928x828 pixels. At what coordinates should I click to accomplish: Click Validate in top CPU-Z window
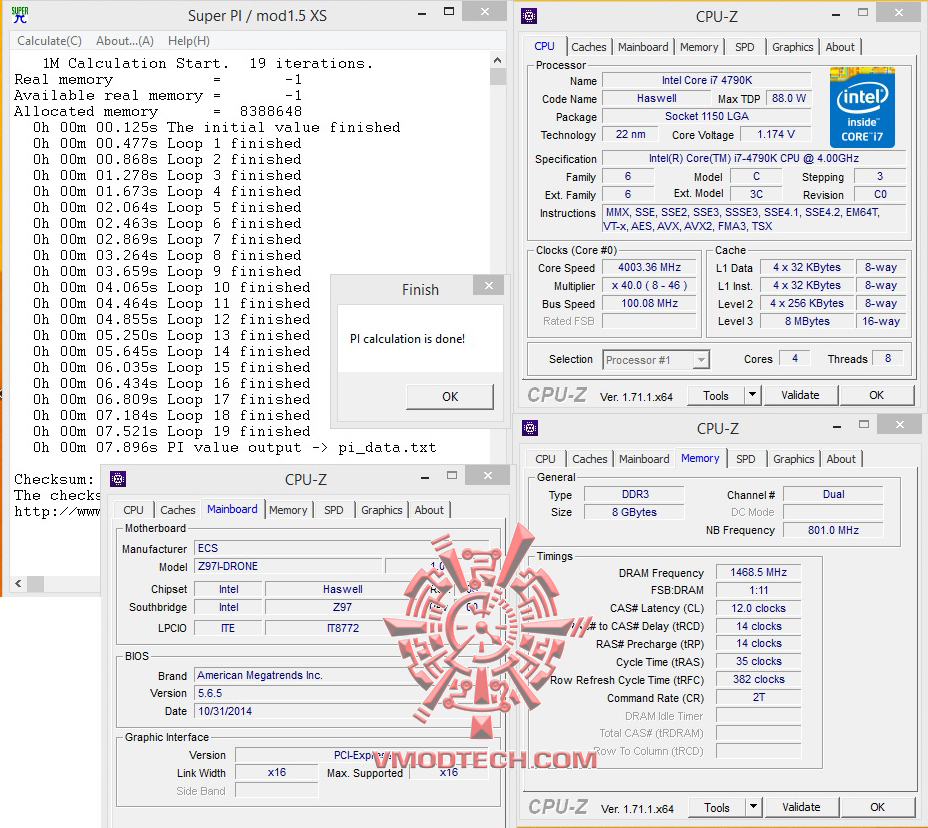[800, 395]
